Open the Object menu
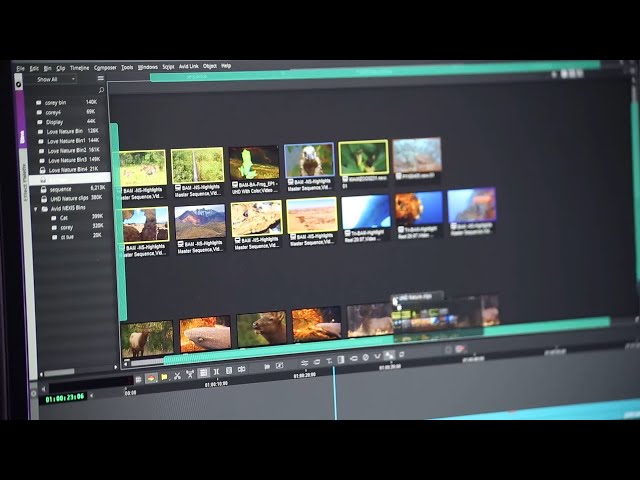640x480 pixels. pos(210,66)
